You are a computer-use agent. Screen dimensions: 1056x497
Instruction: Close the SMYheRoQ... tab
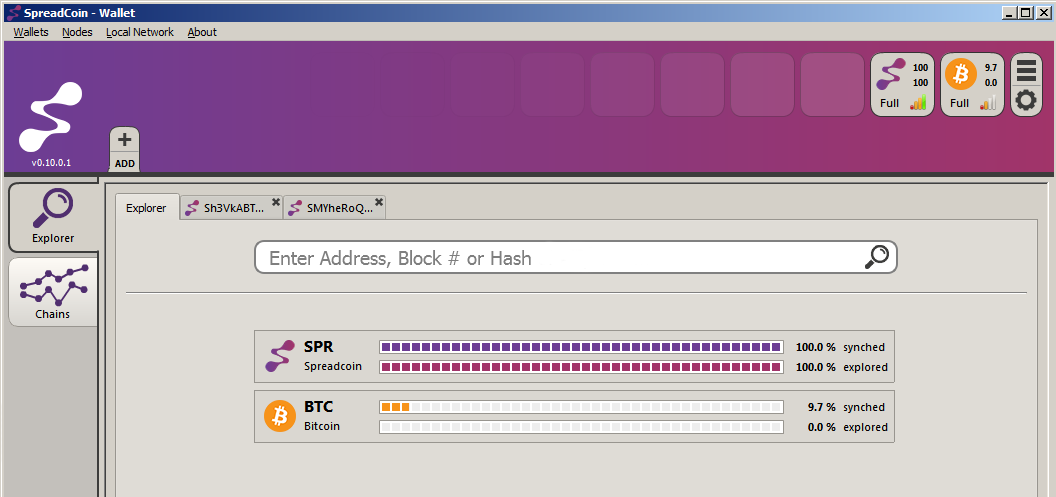pos(379,202)
